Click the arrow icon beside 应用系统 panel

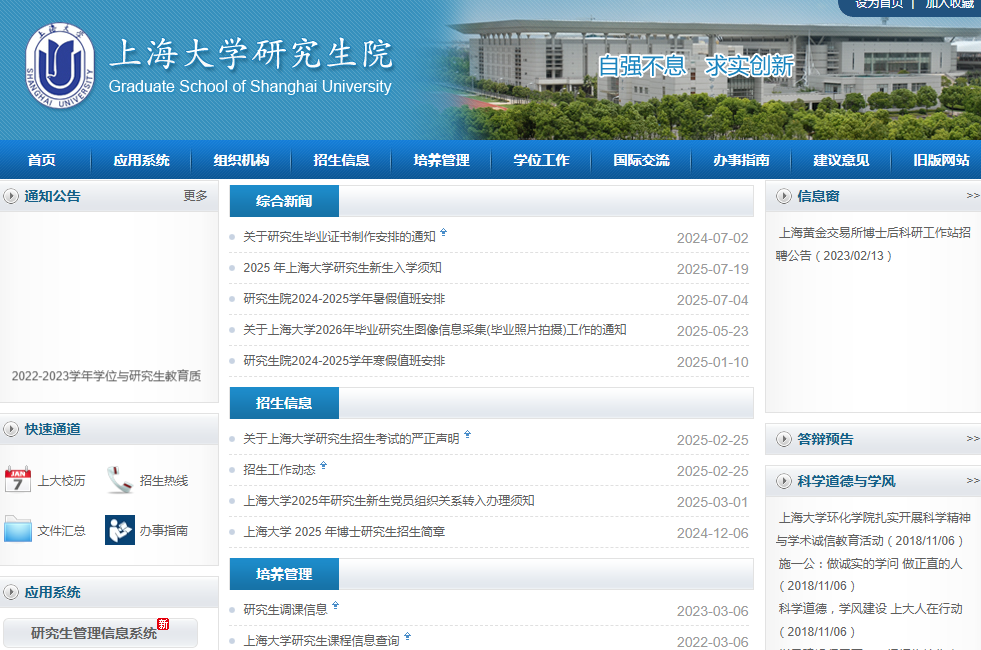(12, 592)
